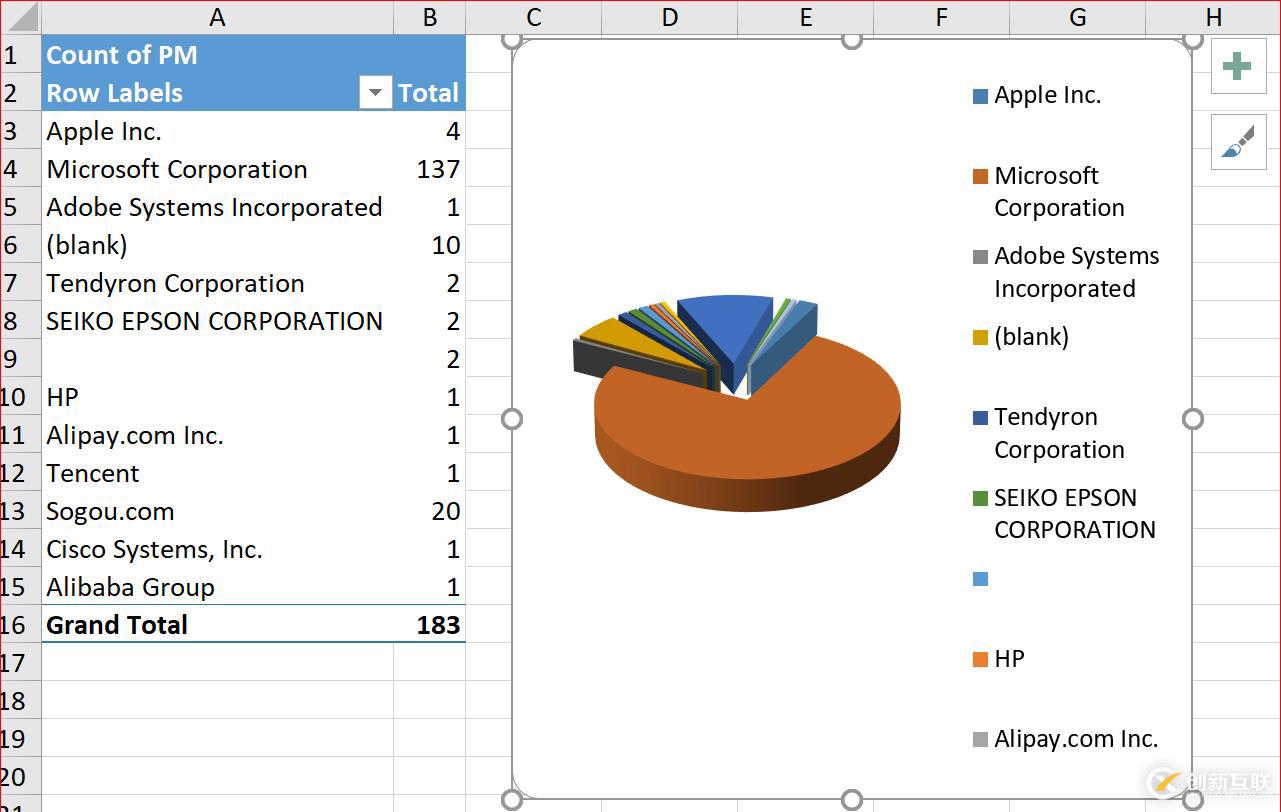The width and height of the screenshot is (1281, 812).
Task: Select column B header
Action: click(x=430, y=17)
